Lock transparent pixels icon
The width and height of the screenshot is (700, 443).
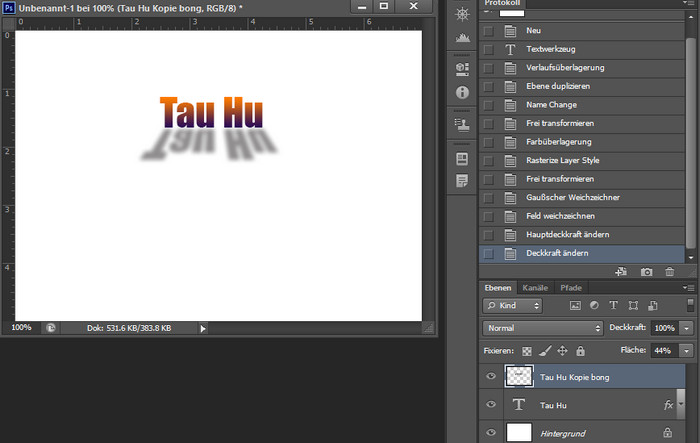[527, 351]
